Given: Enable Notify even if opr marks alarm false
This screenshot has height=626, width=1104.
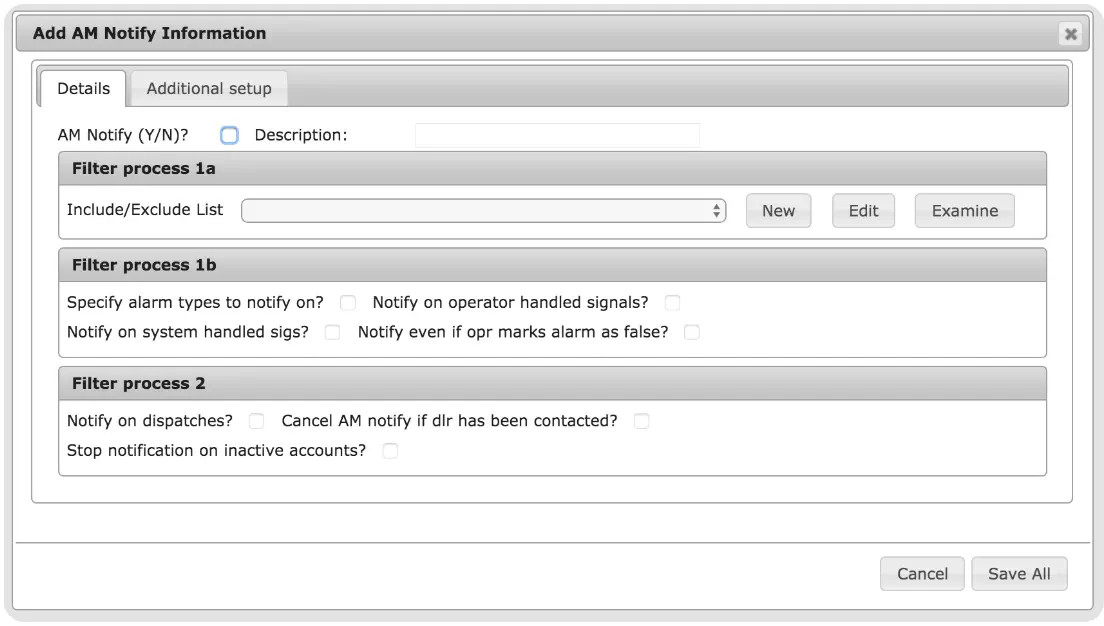Looking at the screenshot, I should click(692, 332).
